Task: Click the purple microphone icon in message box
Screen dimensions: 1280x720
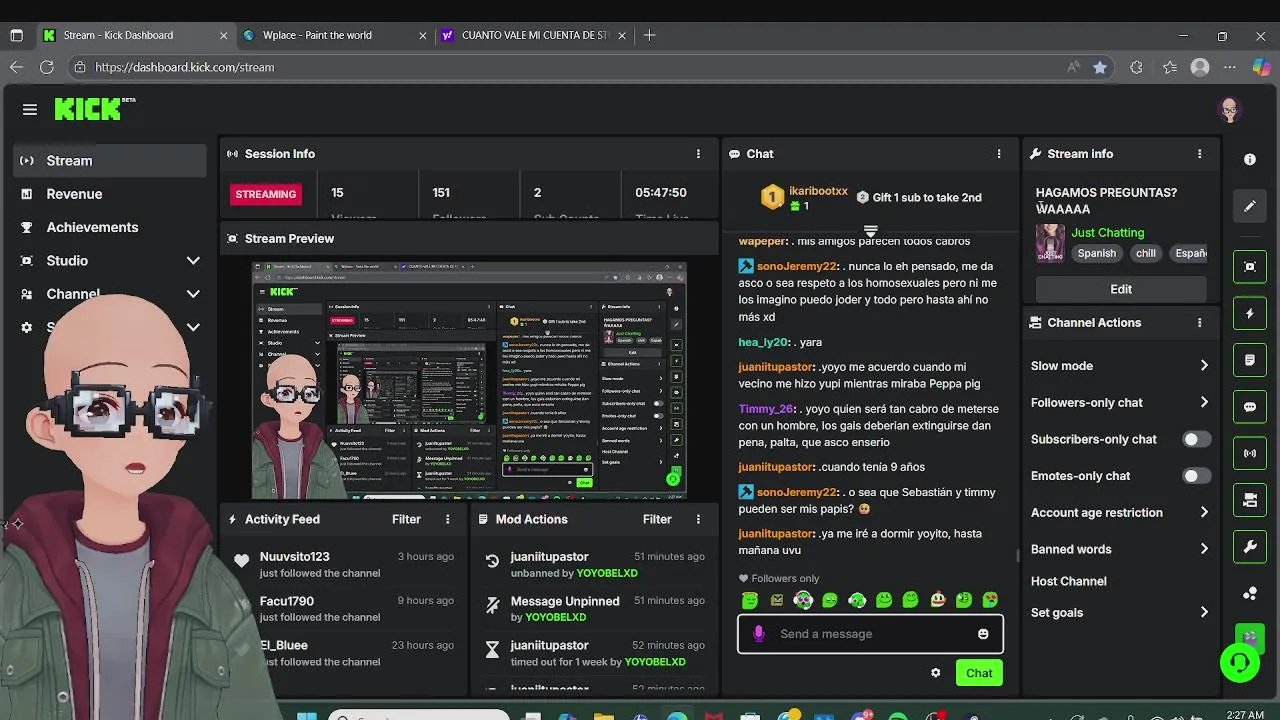Action: [x=759, y=633]
